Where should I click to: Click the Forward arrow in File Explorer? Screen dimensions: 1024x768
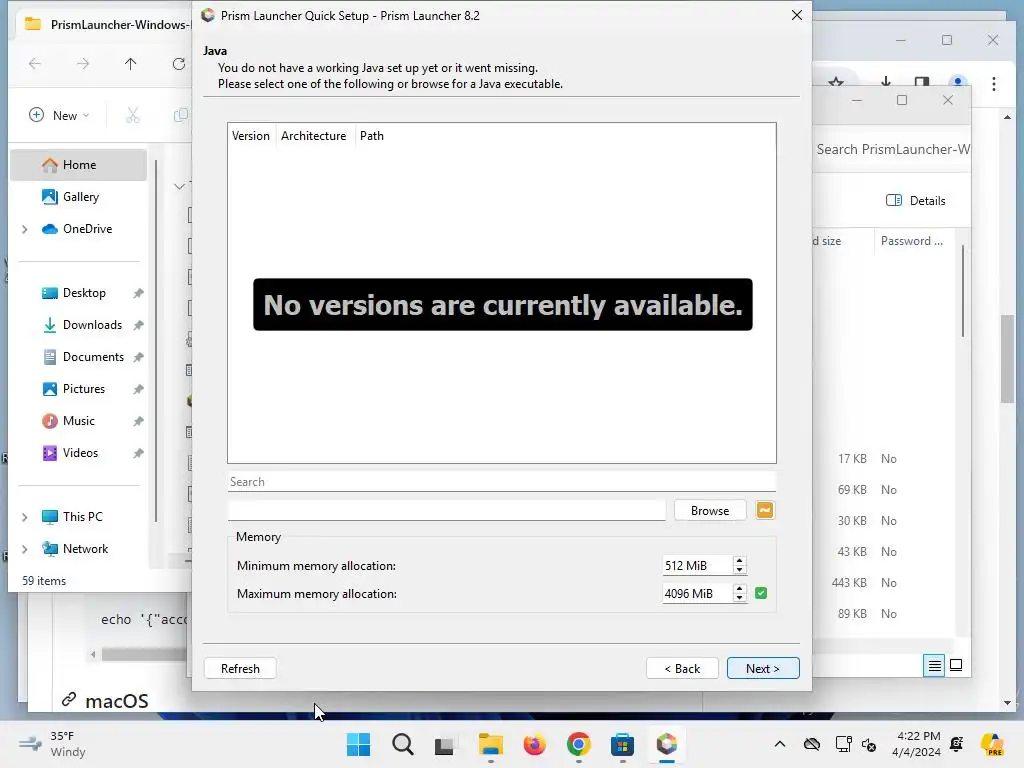point(83,63)
